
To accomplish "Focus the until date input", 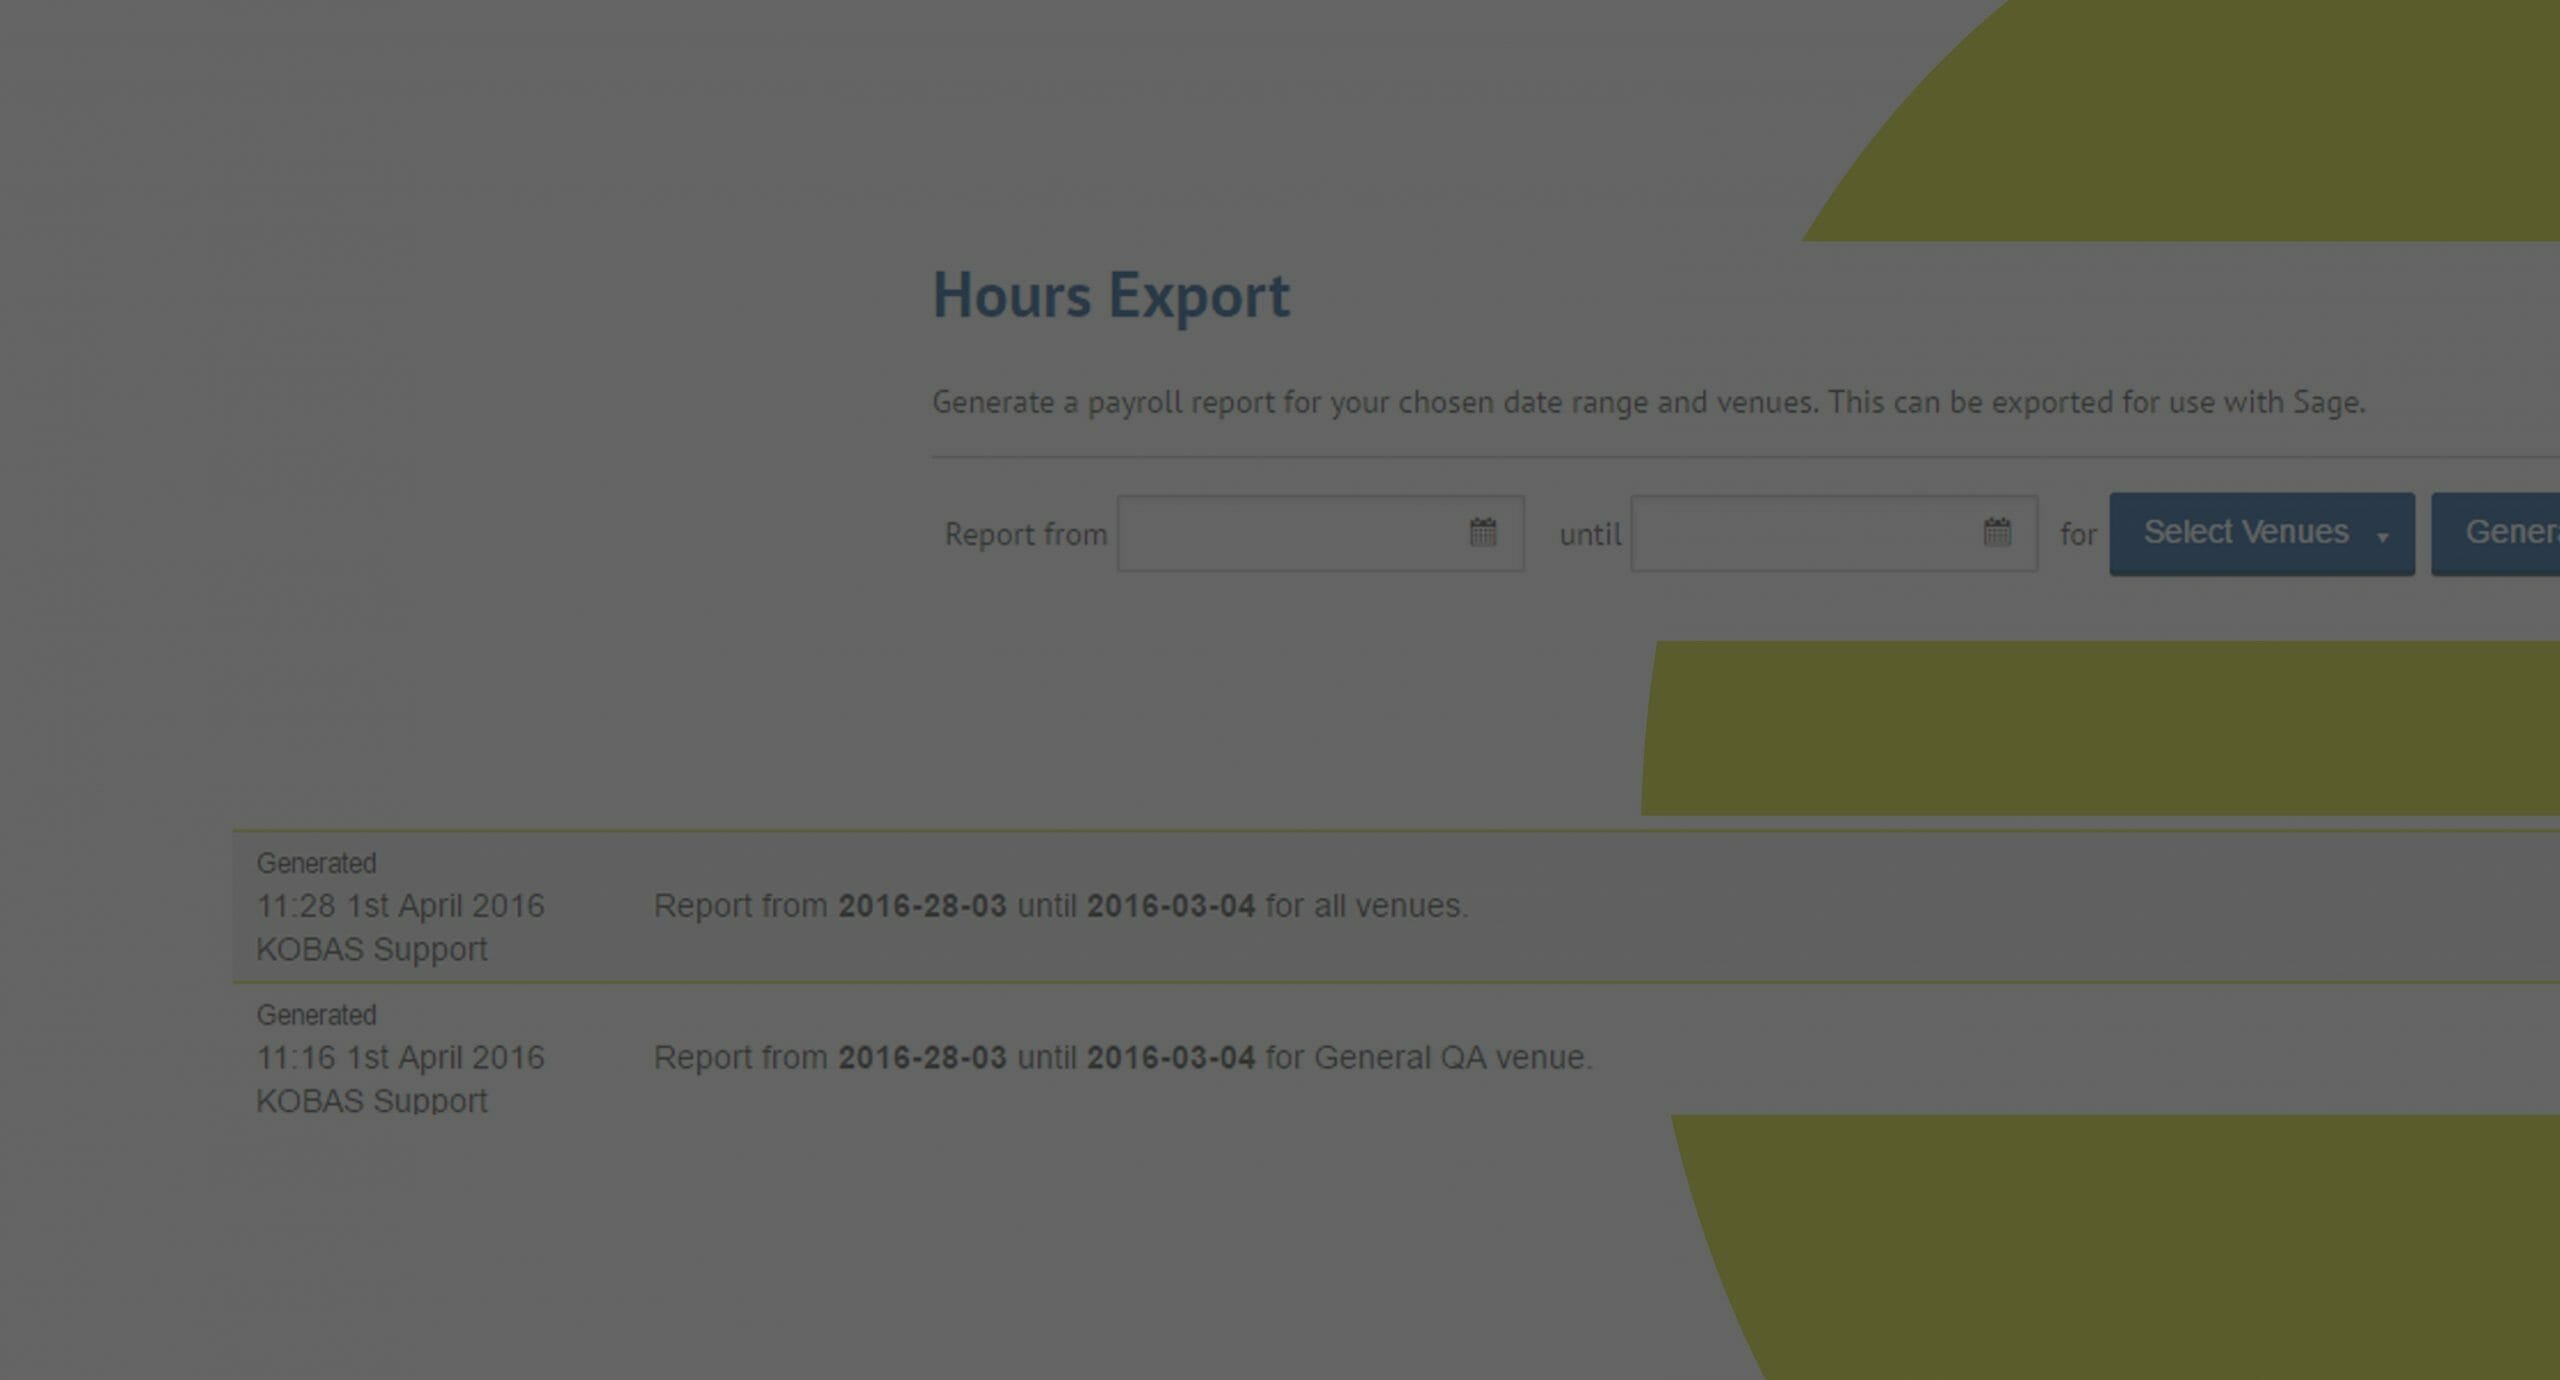I will click(x=1804, y=534).
